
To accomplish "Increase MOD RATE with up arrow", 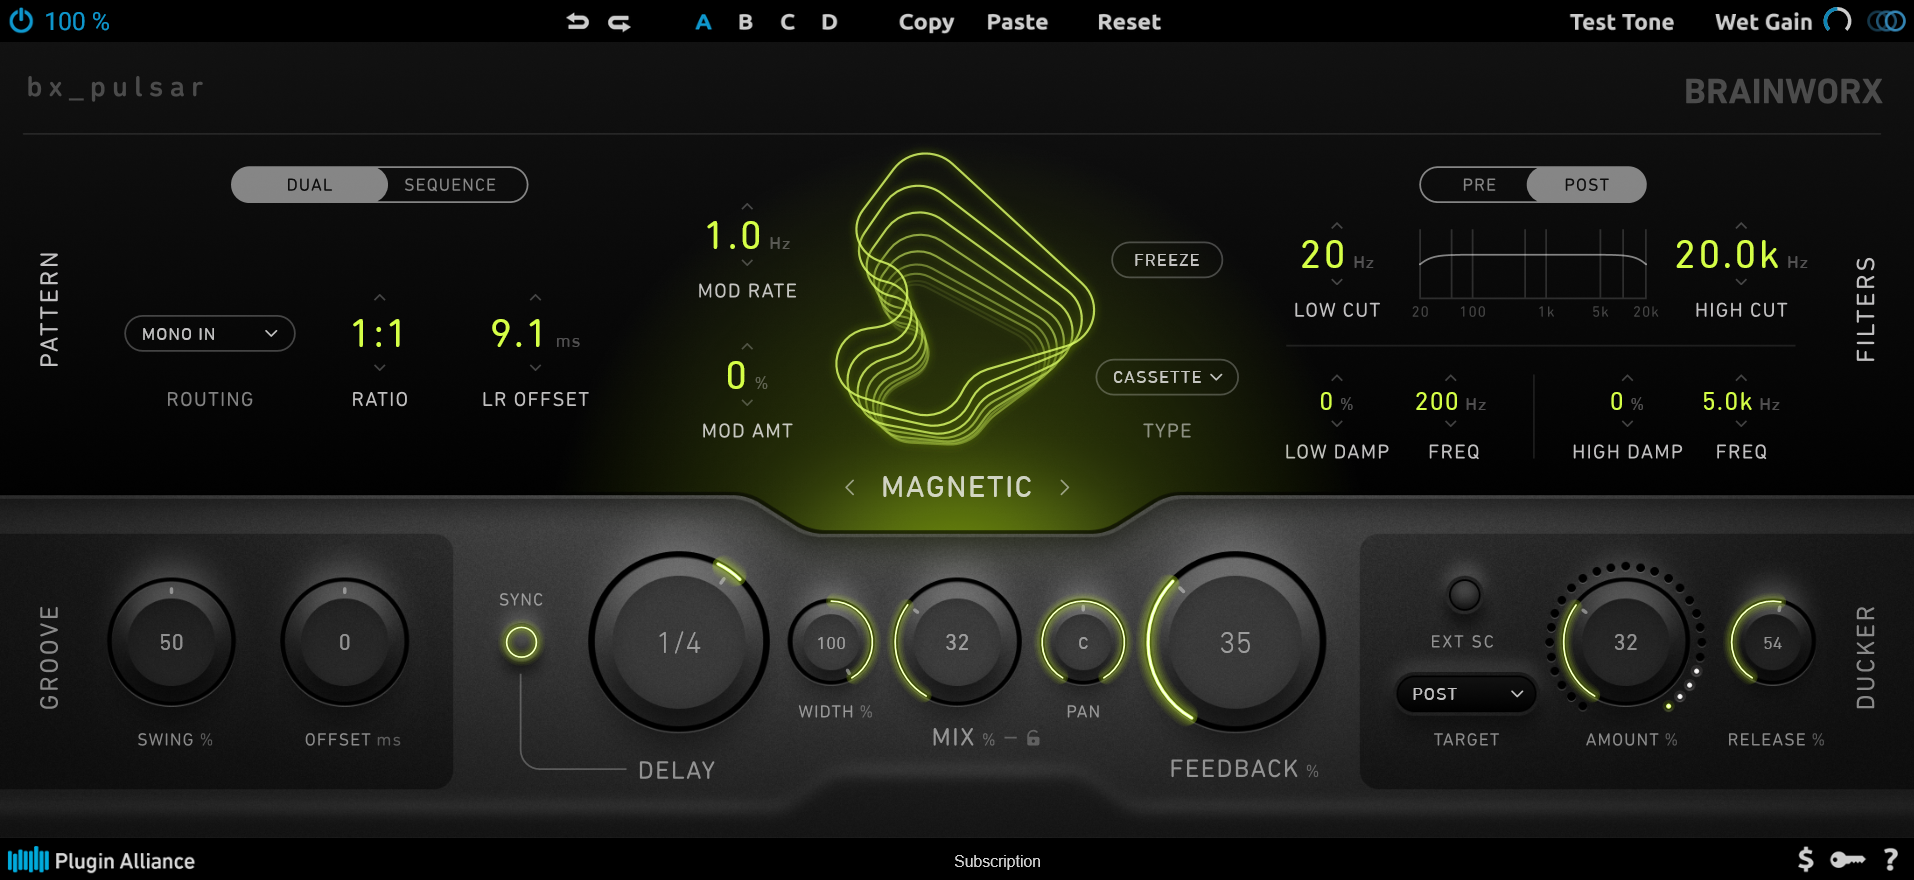I will coord(747,207).
